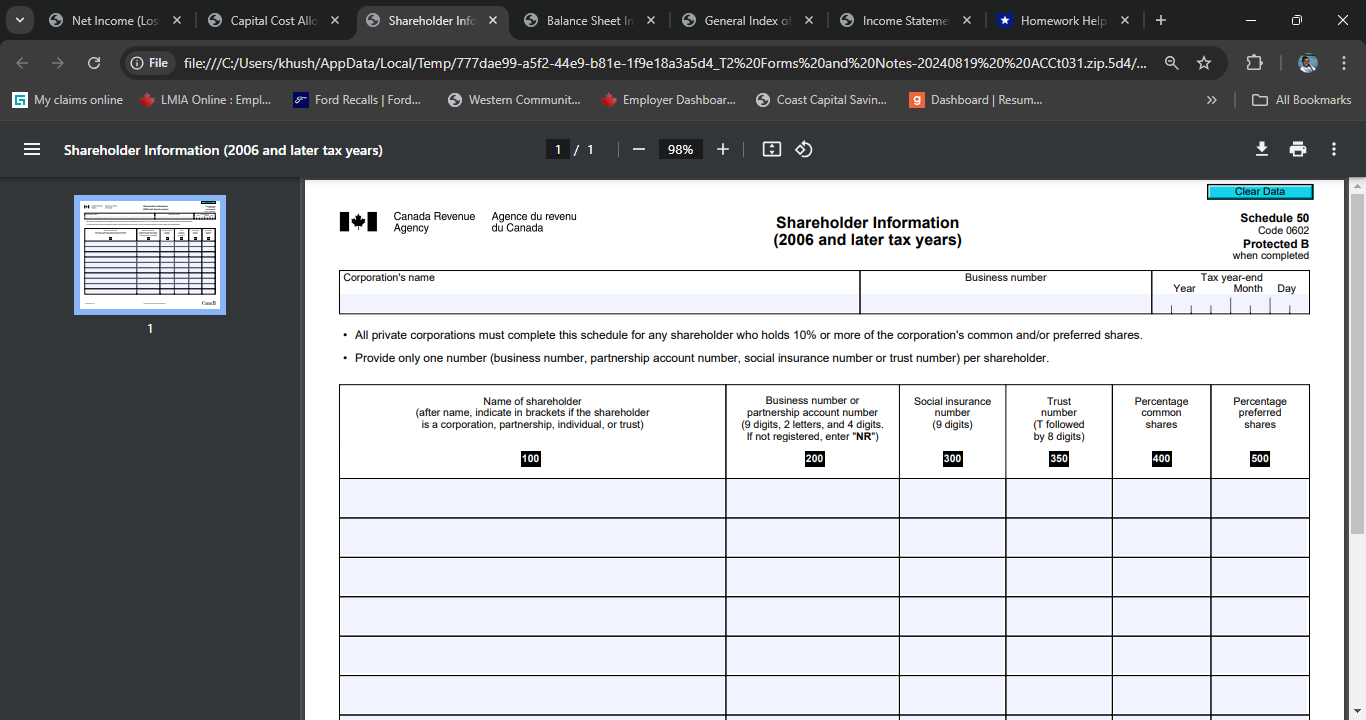Viewport: 1366px width, 720px height.
Task: Open the tab search dropdown arrow
Action: click(20, 20)
